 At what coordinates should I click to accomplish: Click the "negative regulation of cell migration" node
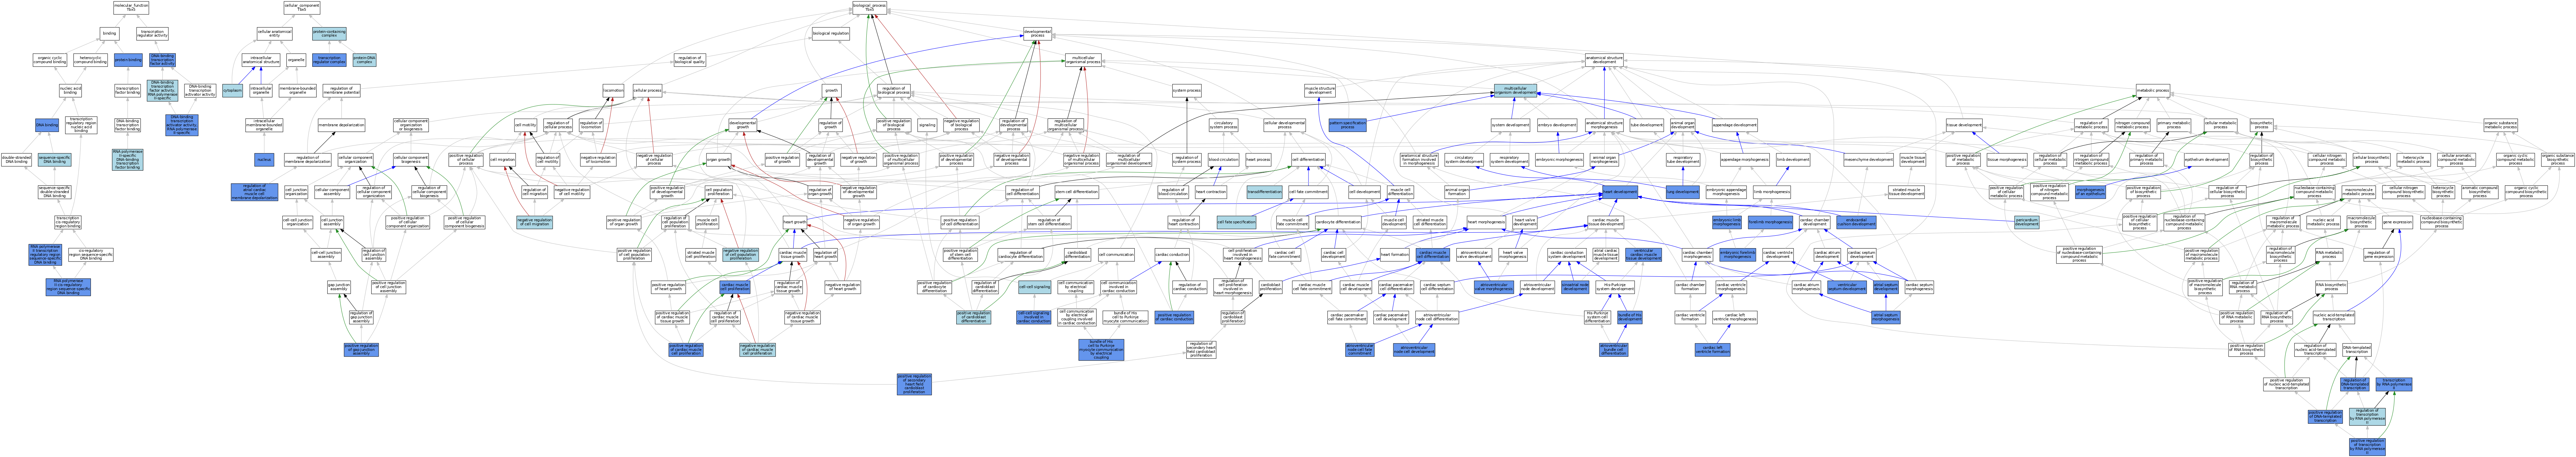[534, 222]
